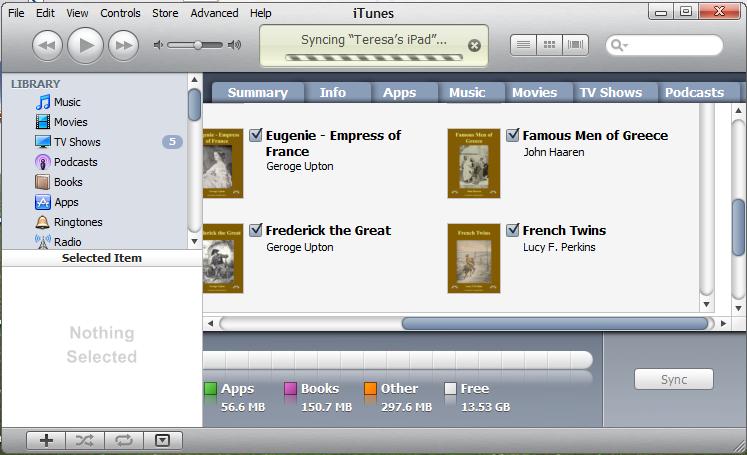Image resolution: width=747 pixels, height=455 pixels.
Task: Click the Play button
Action: [x=85, y=44]
